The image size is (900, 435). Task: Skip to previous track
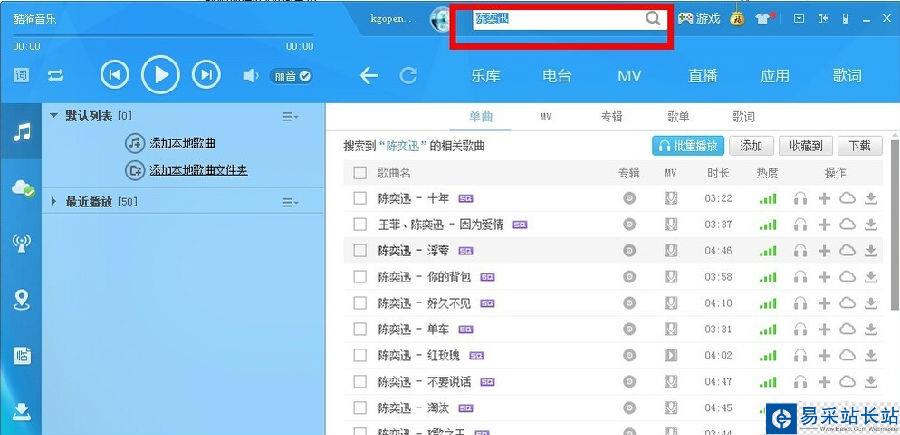click(115, 74)
